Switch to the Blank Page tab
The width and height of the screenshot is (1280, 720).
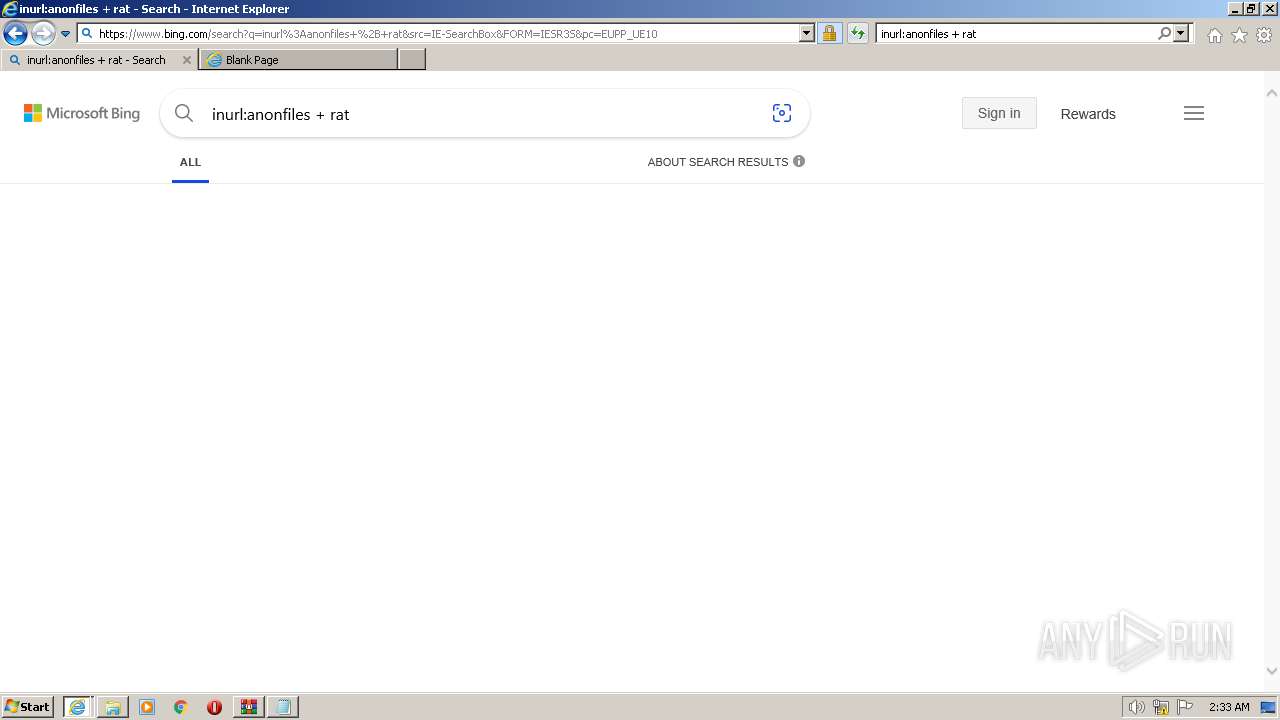[x=298, y=60]
